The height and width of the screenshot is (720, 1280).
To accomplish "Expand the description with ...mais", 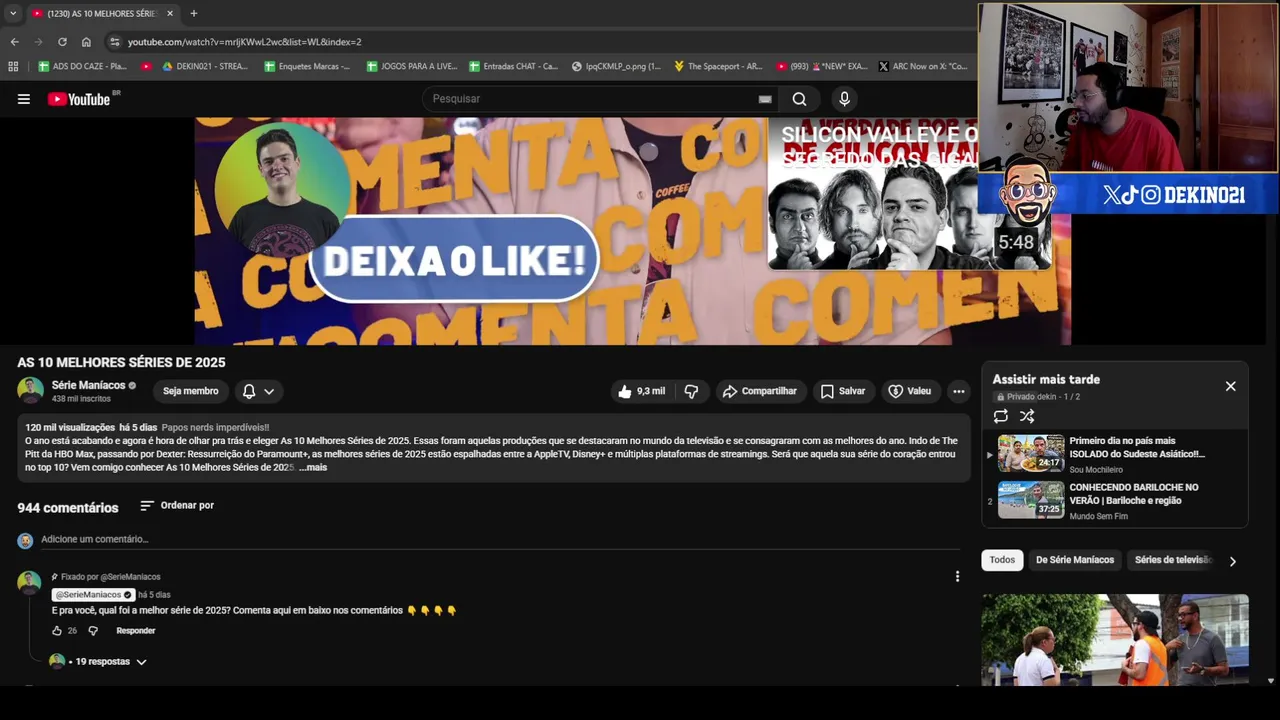I will click(313, 467).
